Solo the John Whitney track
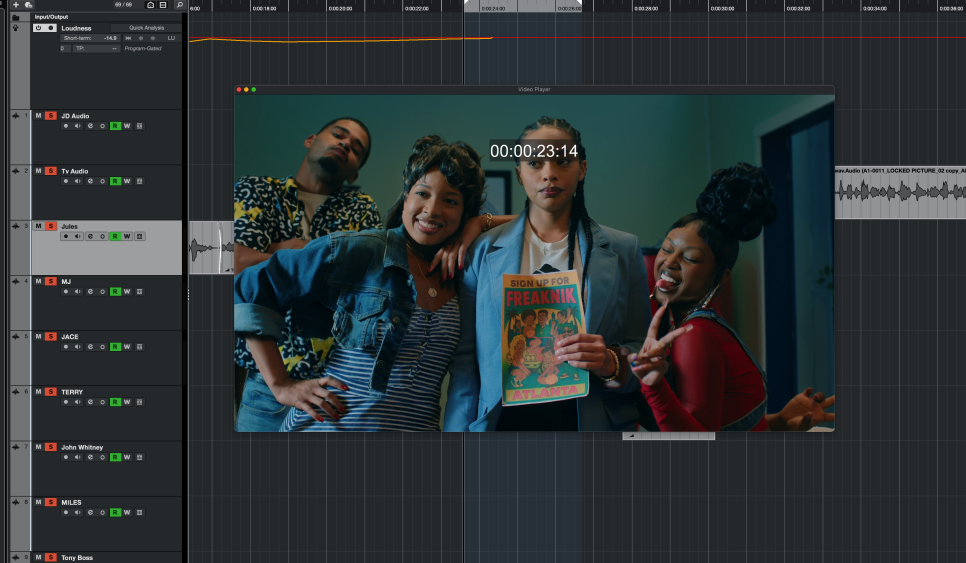The width and height of the screenshot is (966, 563). [x=51, y=447]
